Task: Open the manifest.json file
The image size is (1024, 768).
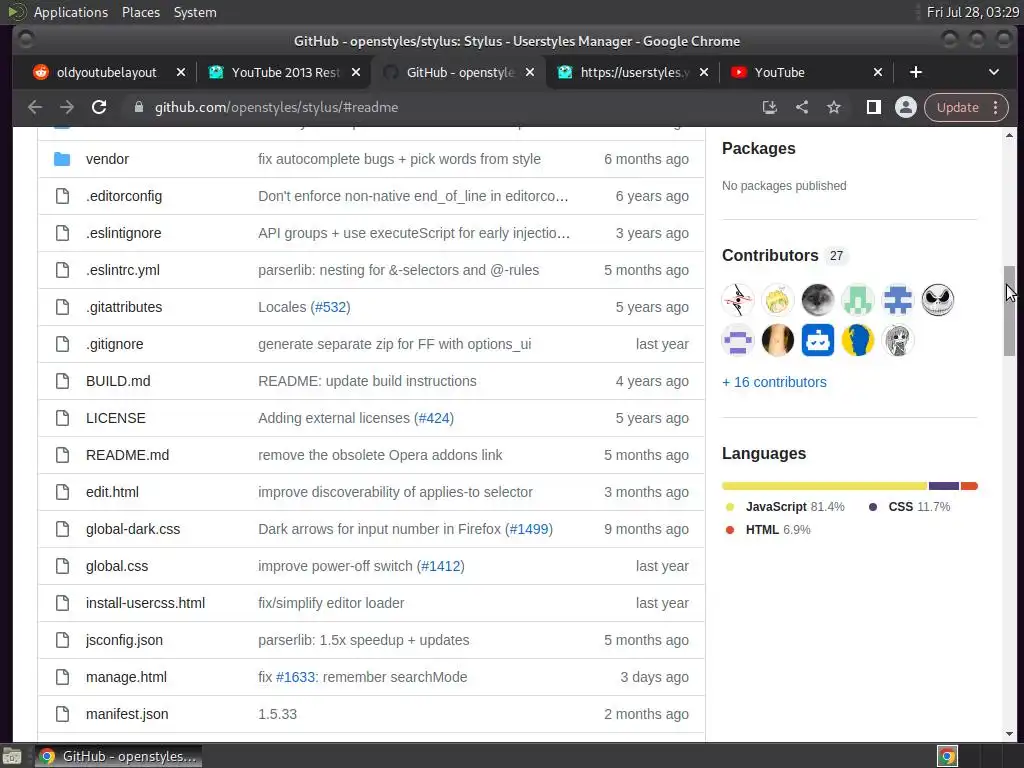Action: (x=127, y=714)
